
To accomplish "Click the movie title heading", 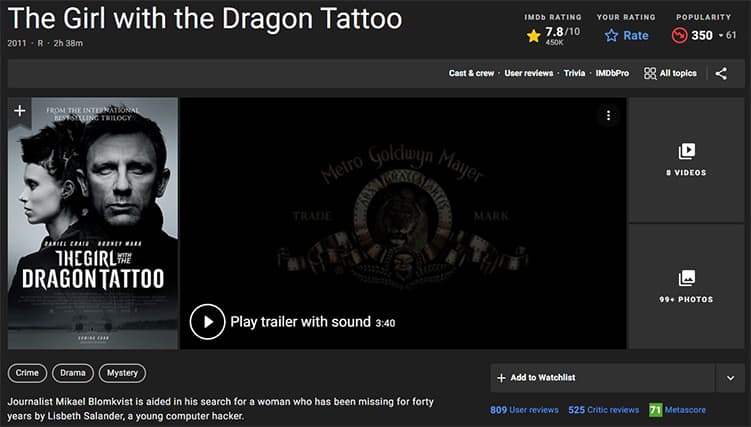I will [205, 18].
